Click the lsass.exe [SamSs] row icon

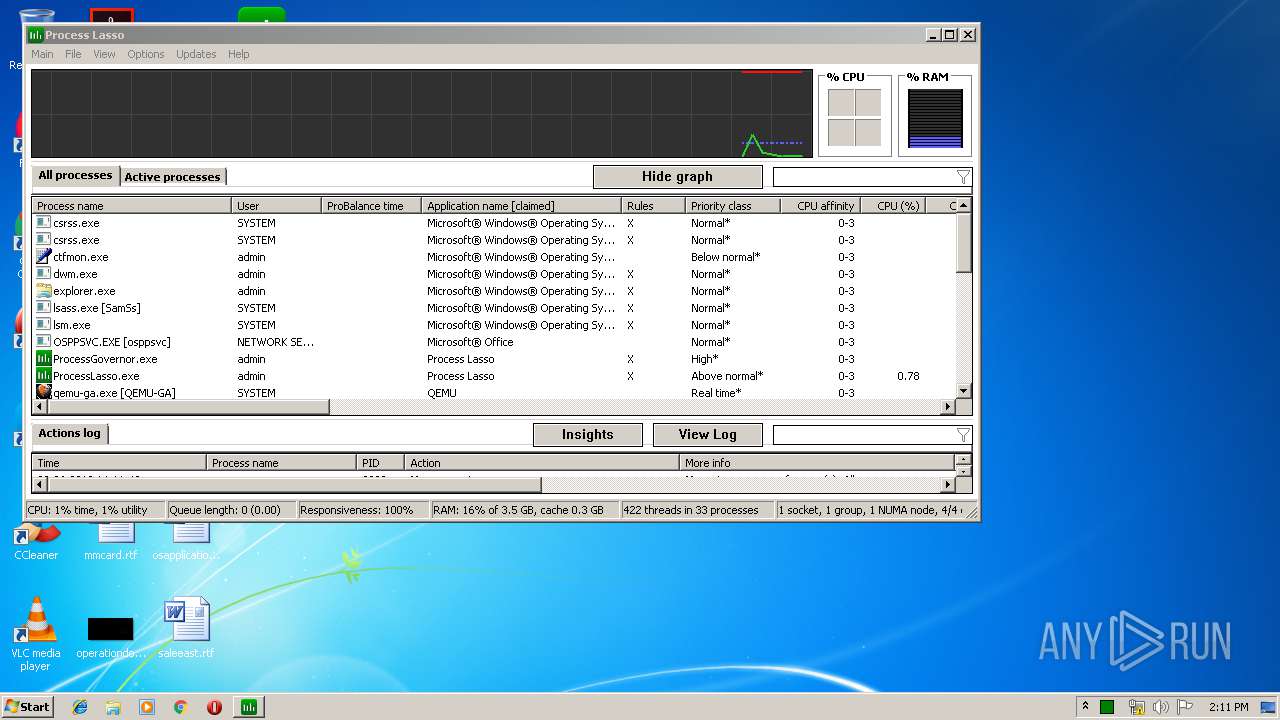tap(43, 308)
